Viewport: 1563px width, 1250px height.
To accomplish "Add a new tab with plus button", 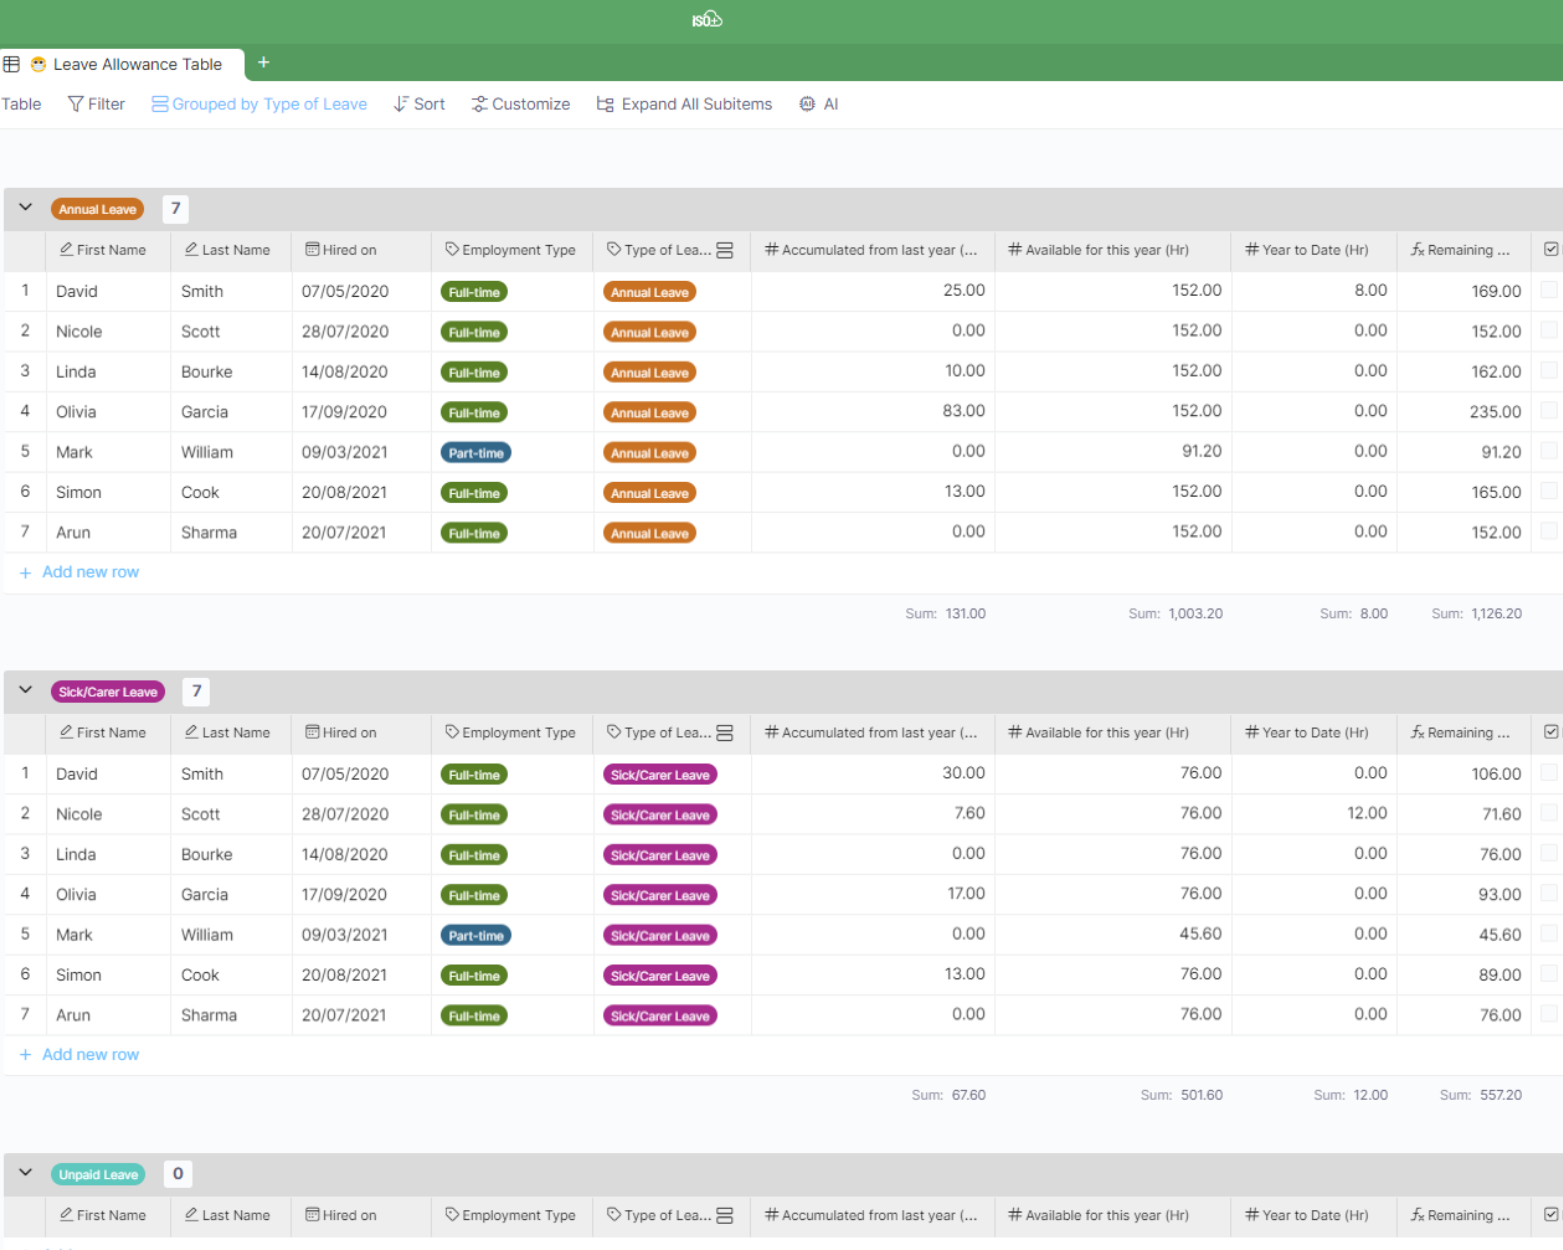I will click(264, 63).
